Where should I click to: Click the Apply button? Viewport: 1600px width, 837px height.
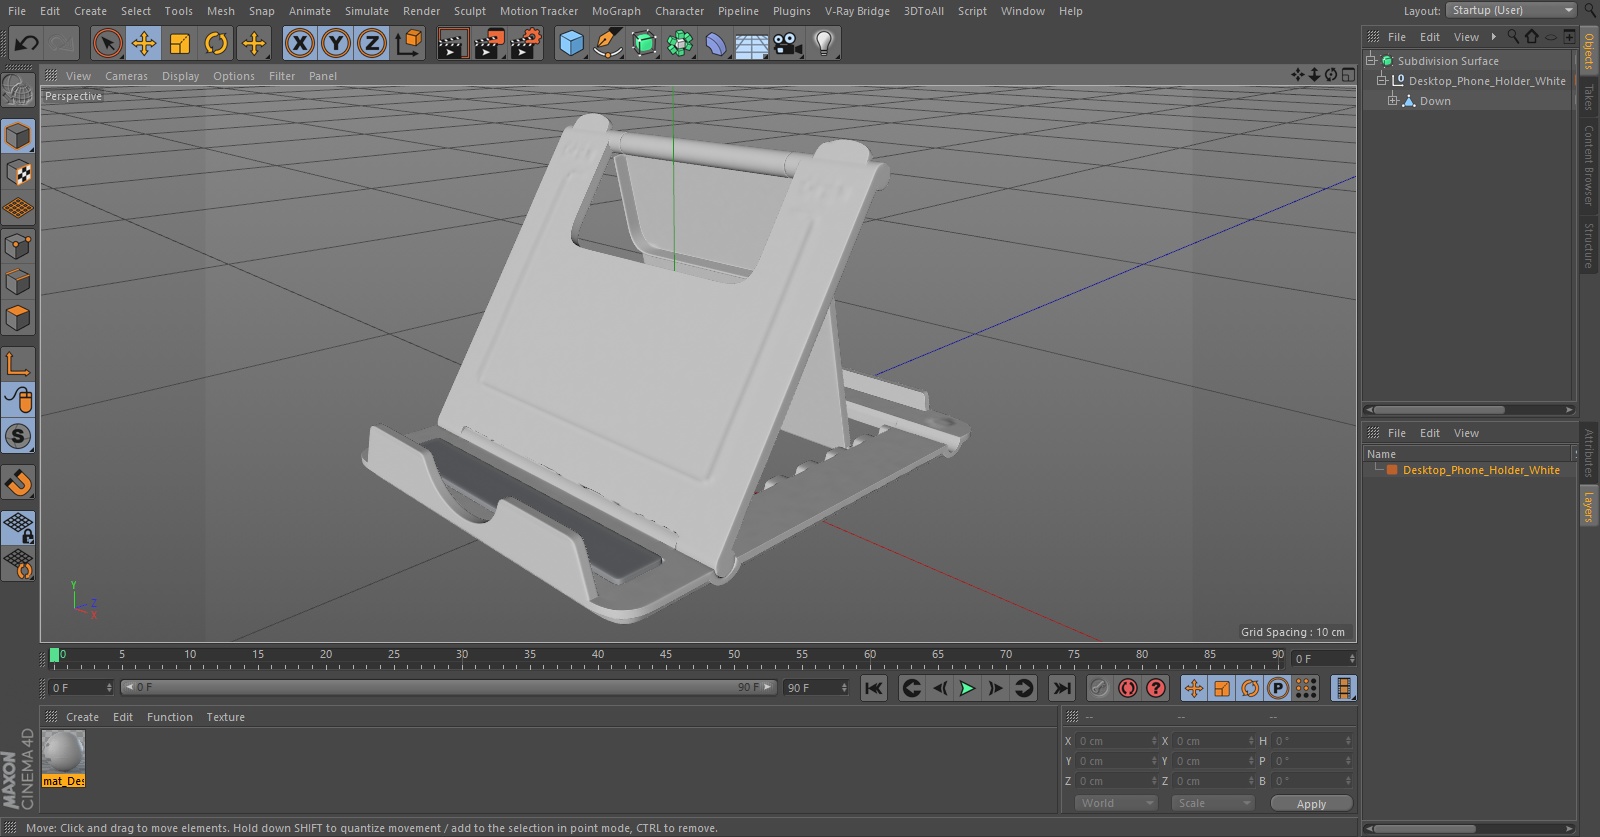tap(1311, 803)
